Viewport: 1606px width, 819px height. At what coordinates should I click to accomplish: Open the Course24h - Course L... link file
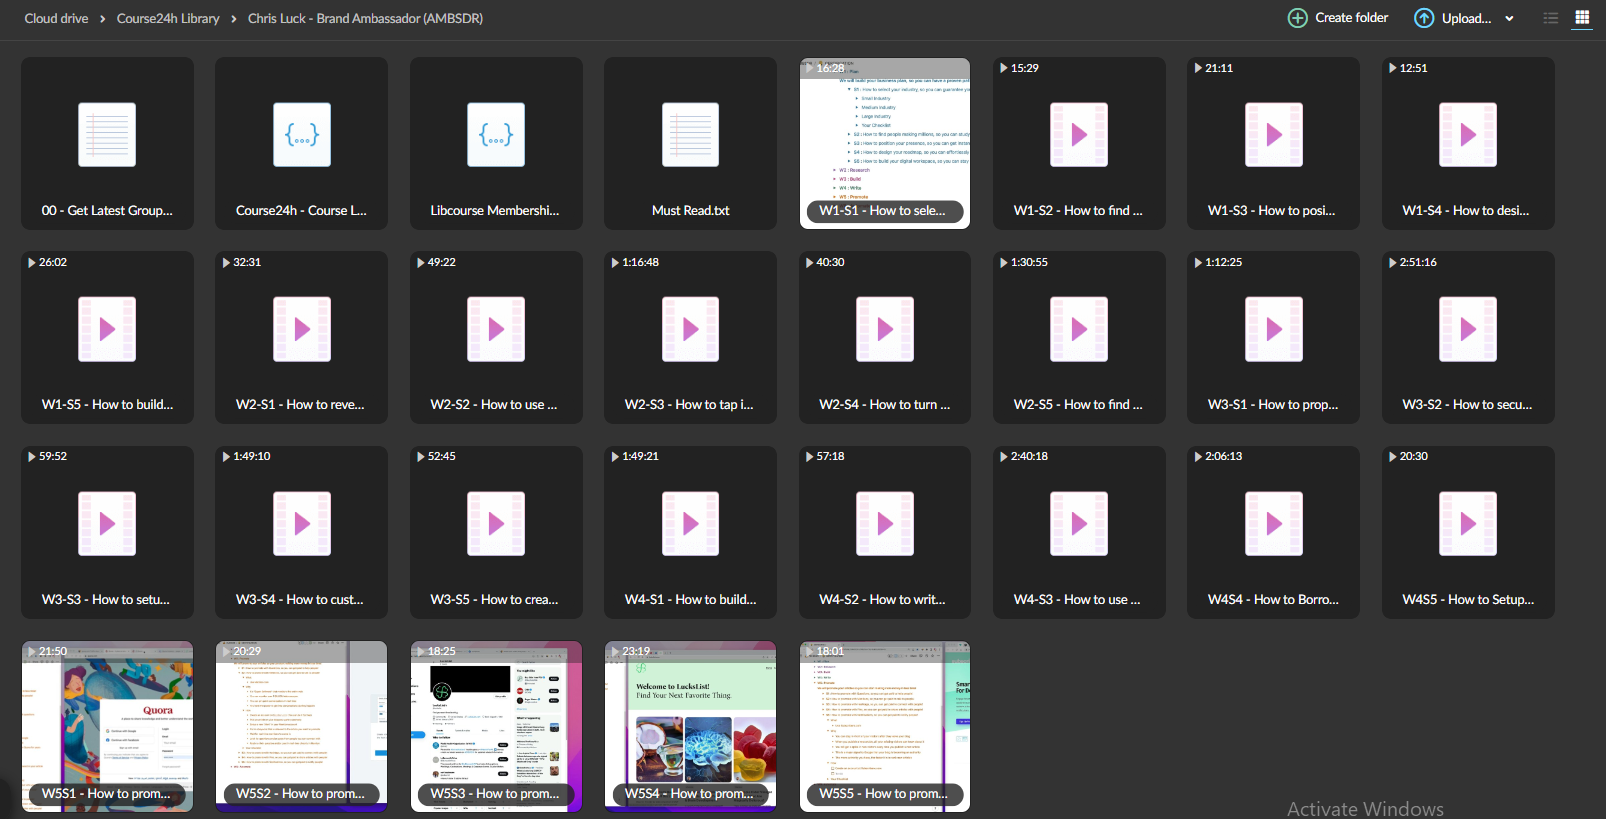[x=301, y=143]
